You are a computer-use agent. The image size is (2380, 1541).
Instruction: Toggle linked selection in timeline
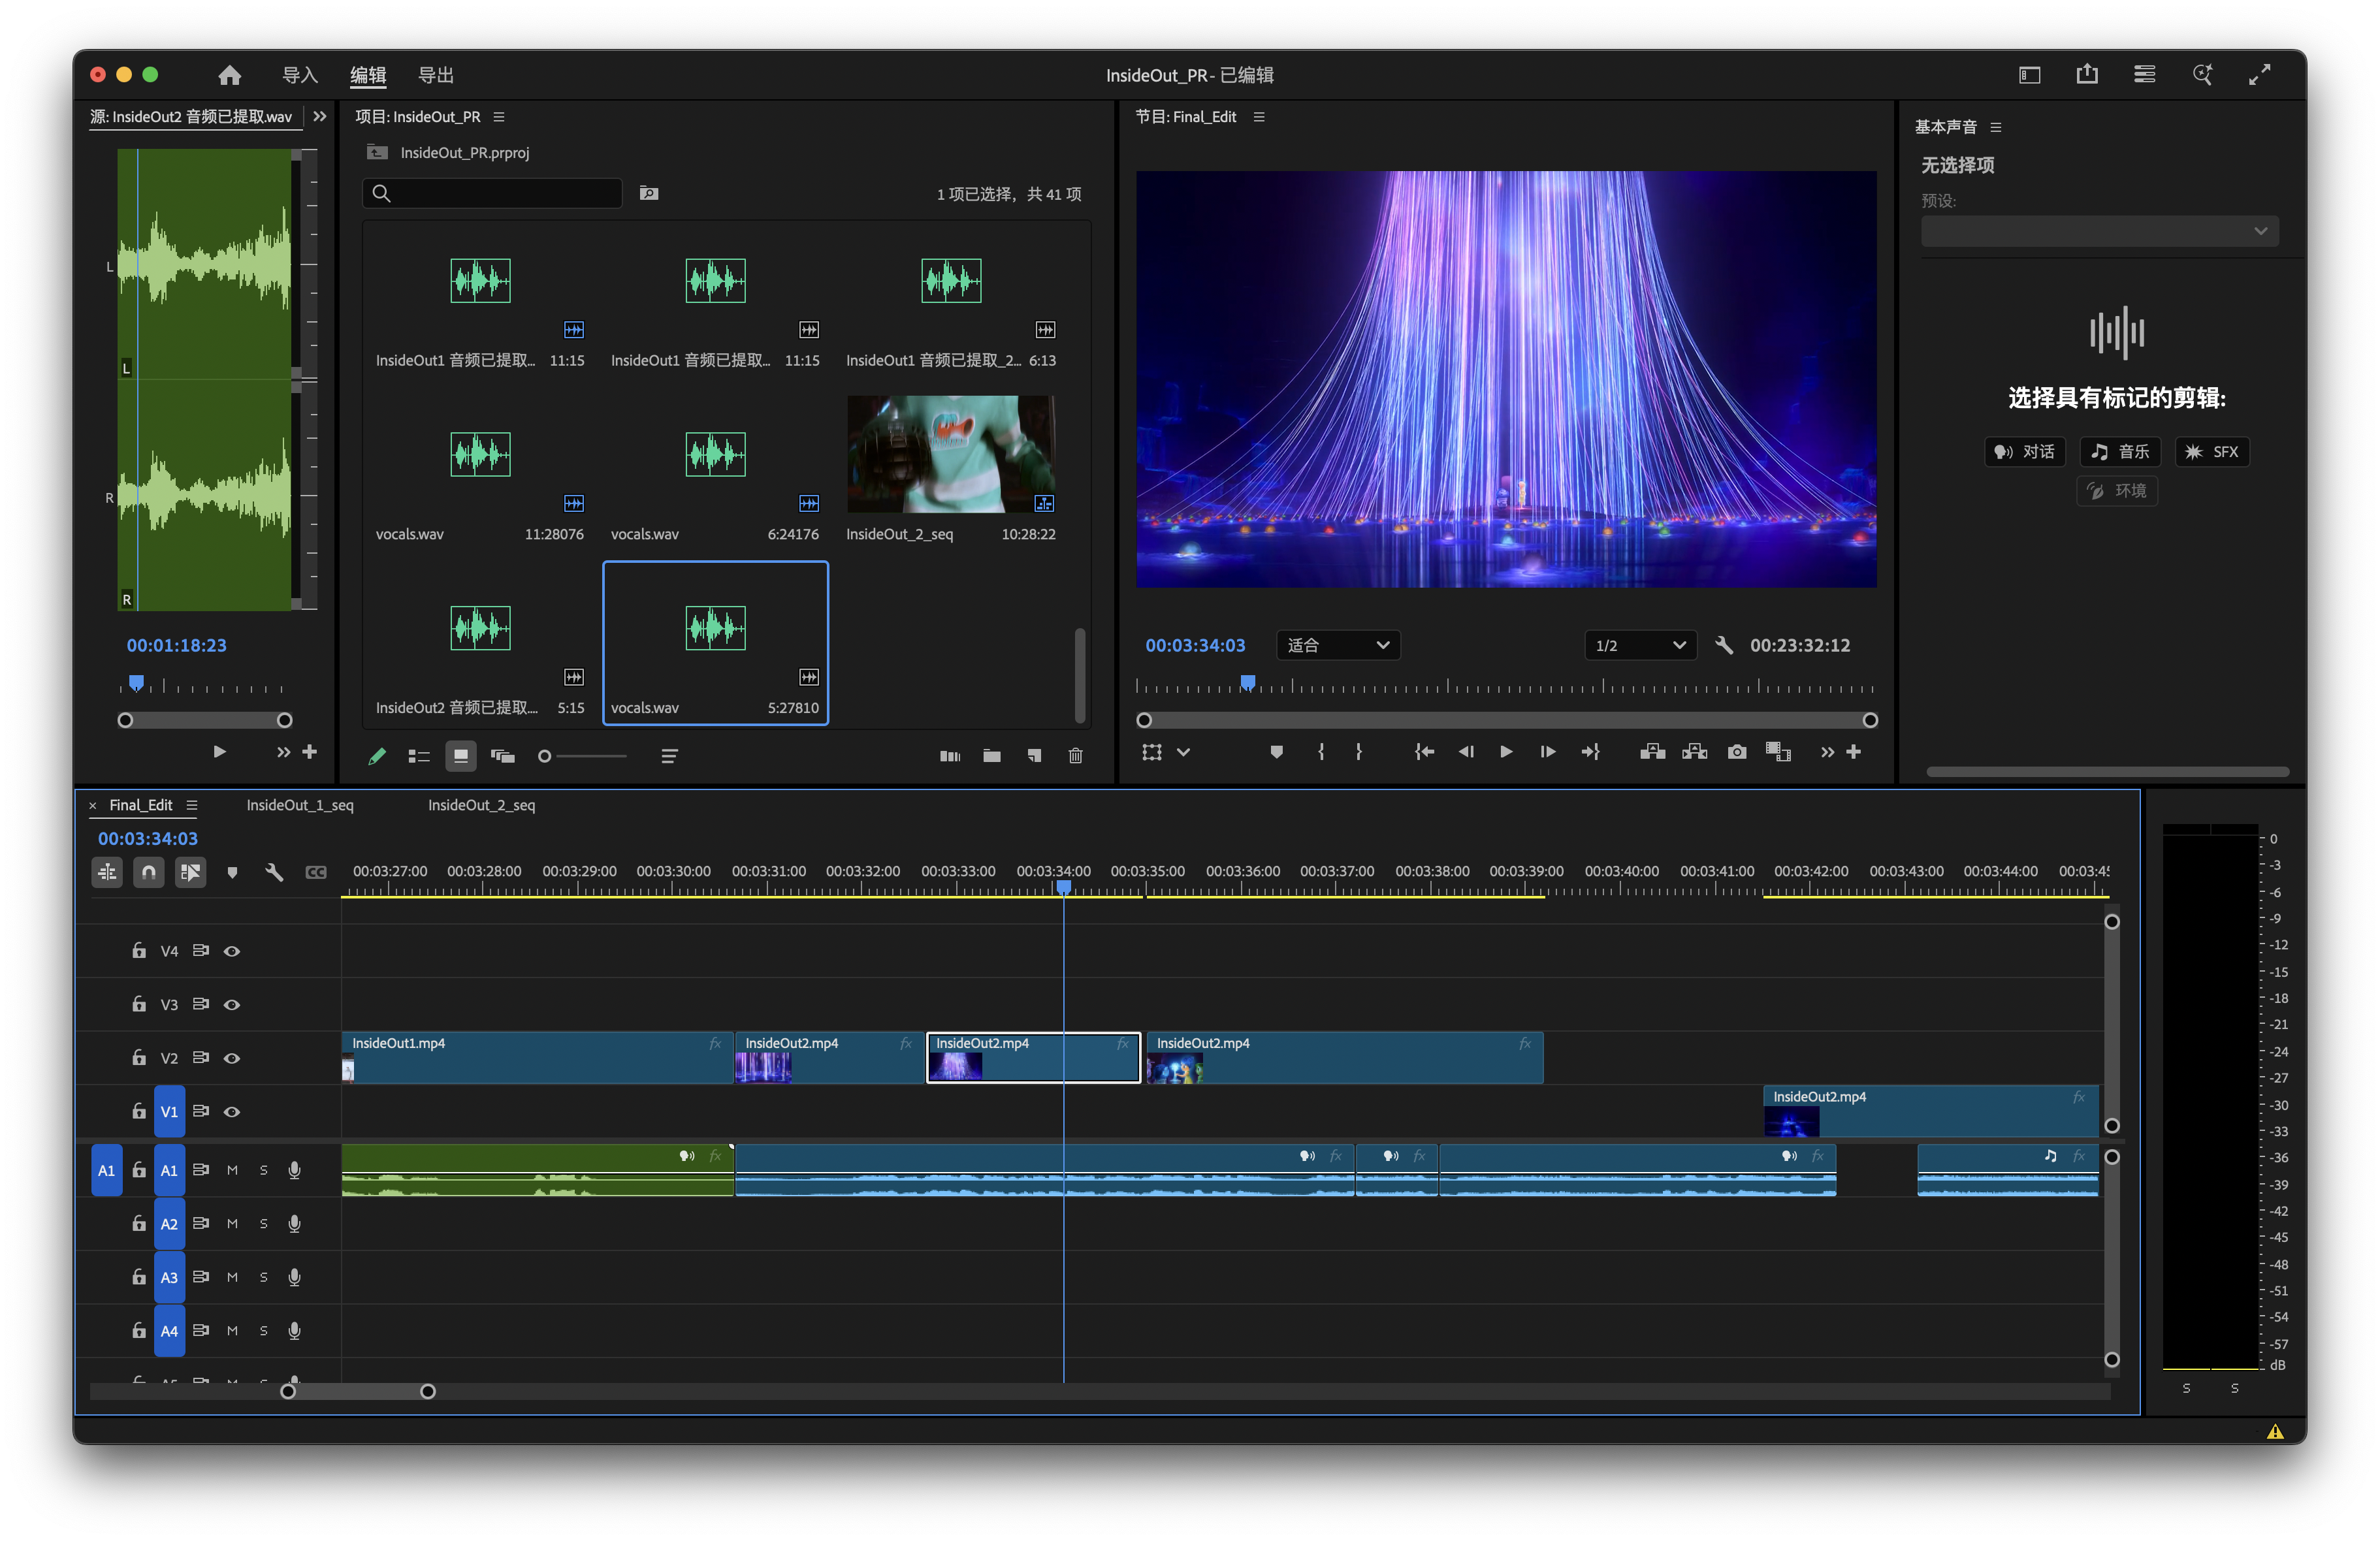click(x=190, y=872)
